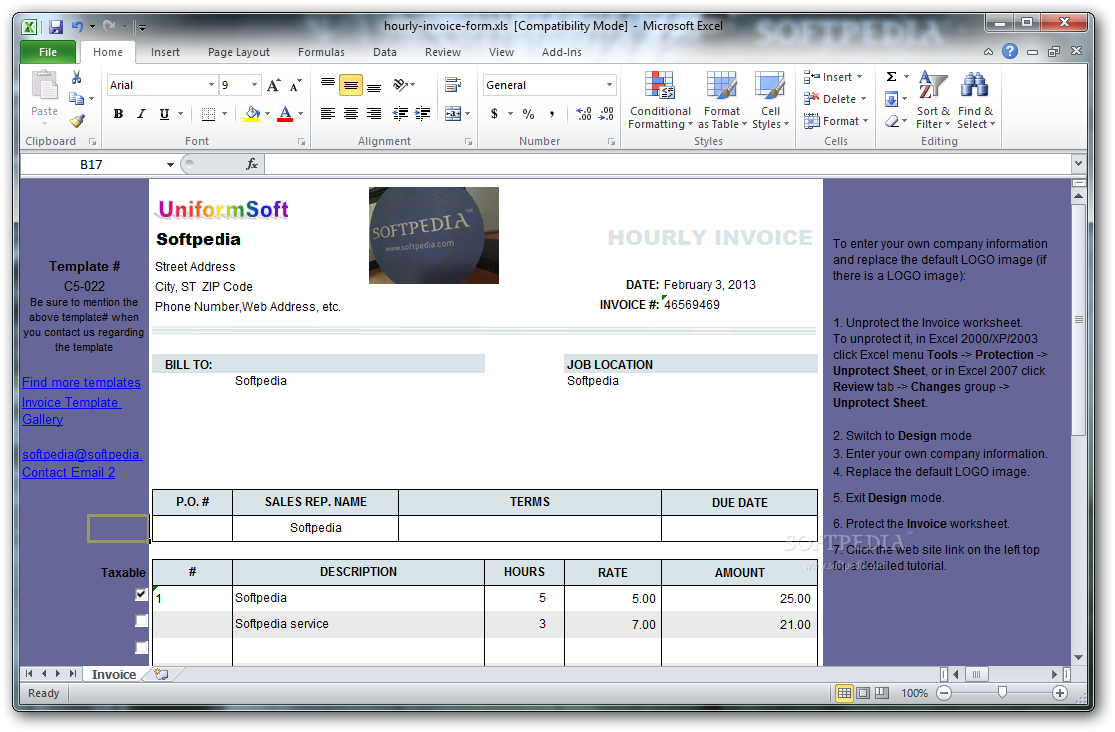Image resolution: width=1115 pixels, height=732 pixels.
Task: Click the Softpedia logo image
Action: [x=434, y=235]
